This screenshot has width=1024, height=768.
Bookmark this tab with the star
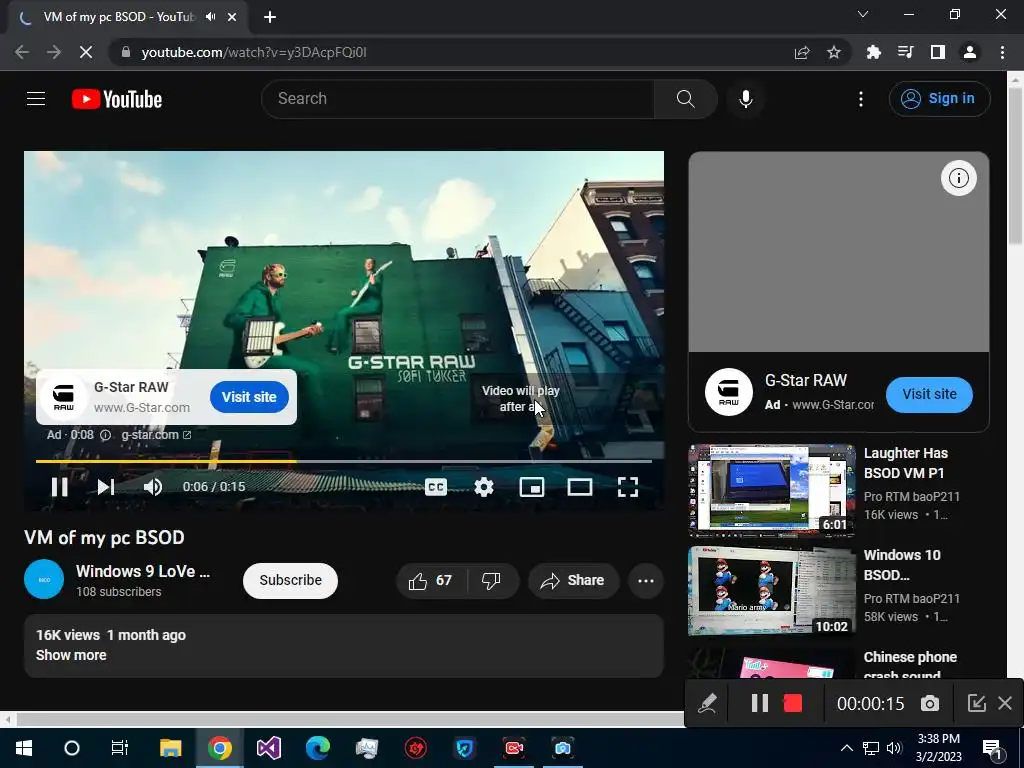coord(833,52)
